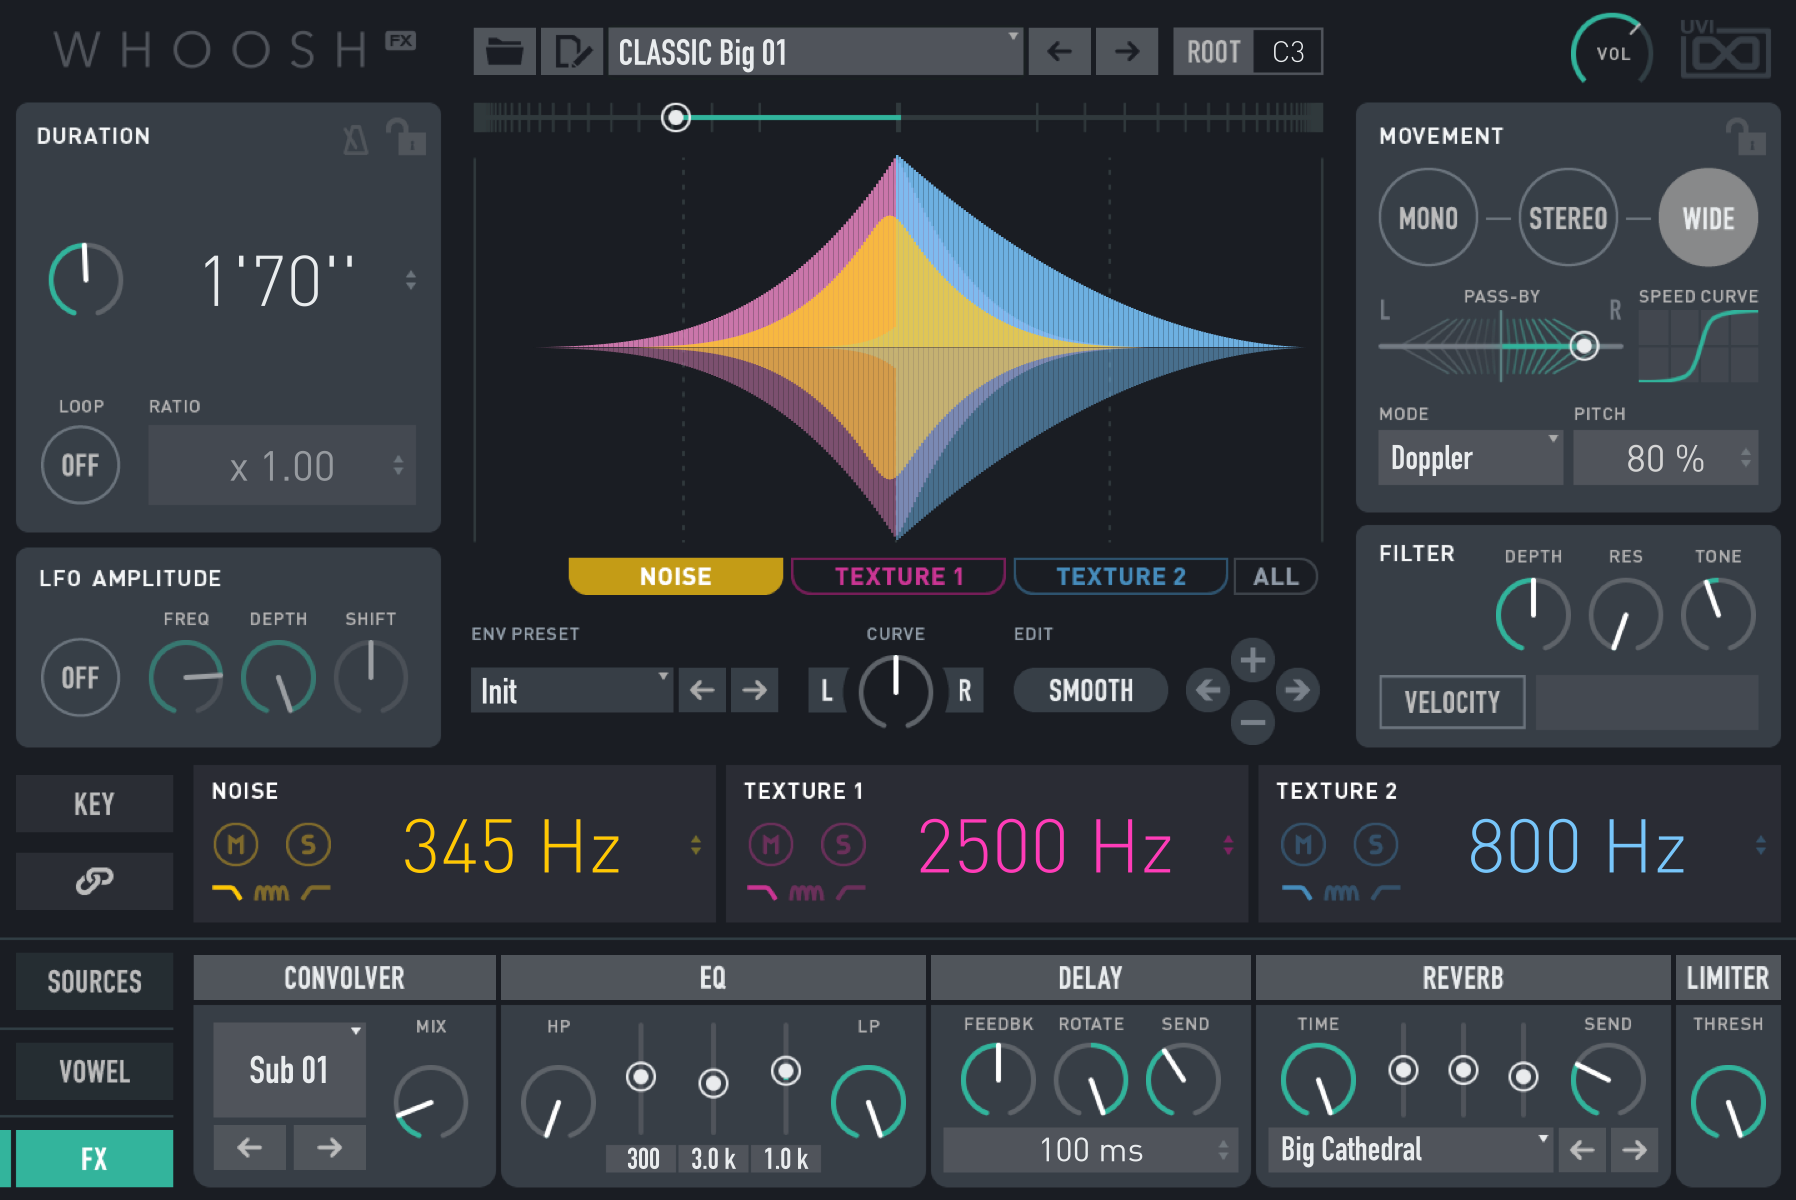Switch to the TEXTURE 2 tab
The image size is (1796, 1200).
pyautogui.click(x=1120, y=576)
